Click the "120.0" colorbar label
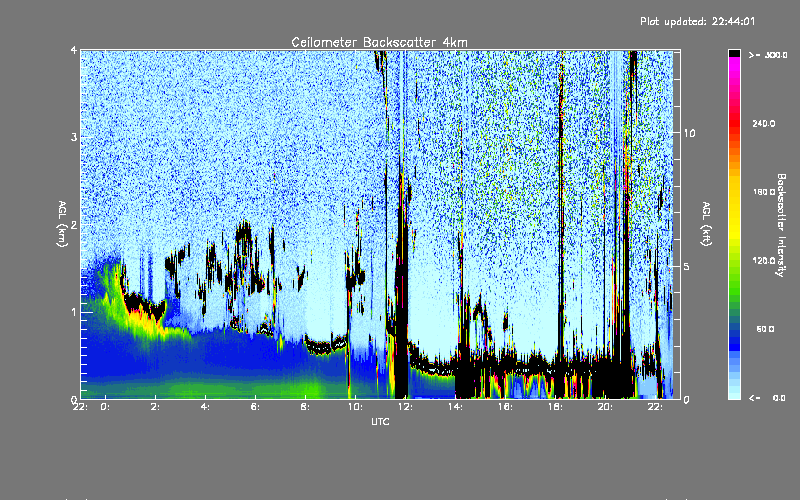 [x=764, y=260]
